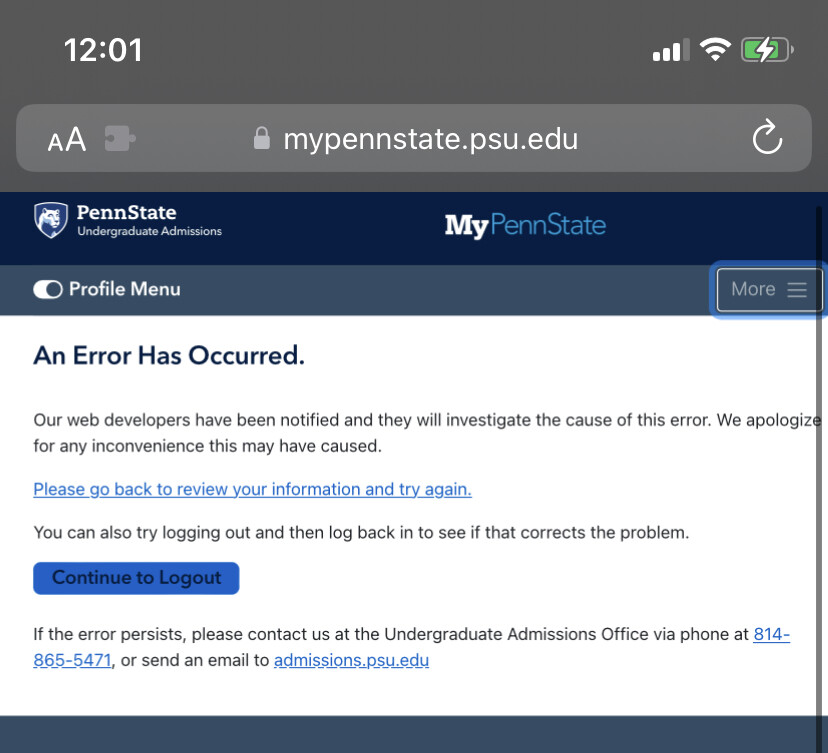Image resolution: width=828 pixels, height=753 pixels.
Task: Tap the Profile Menu label
Action: point(125,289)
